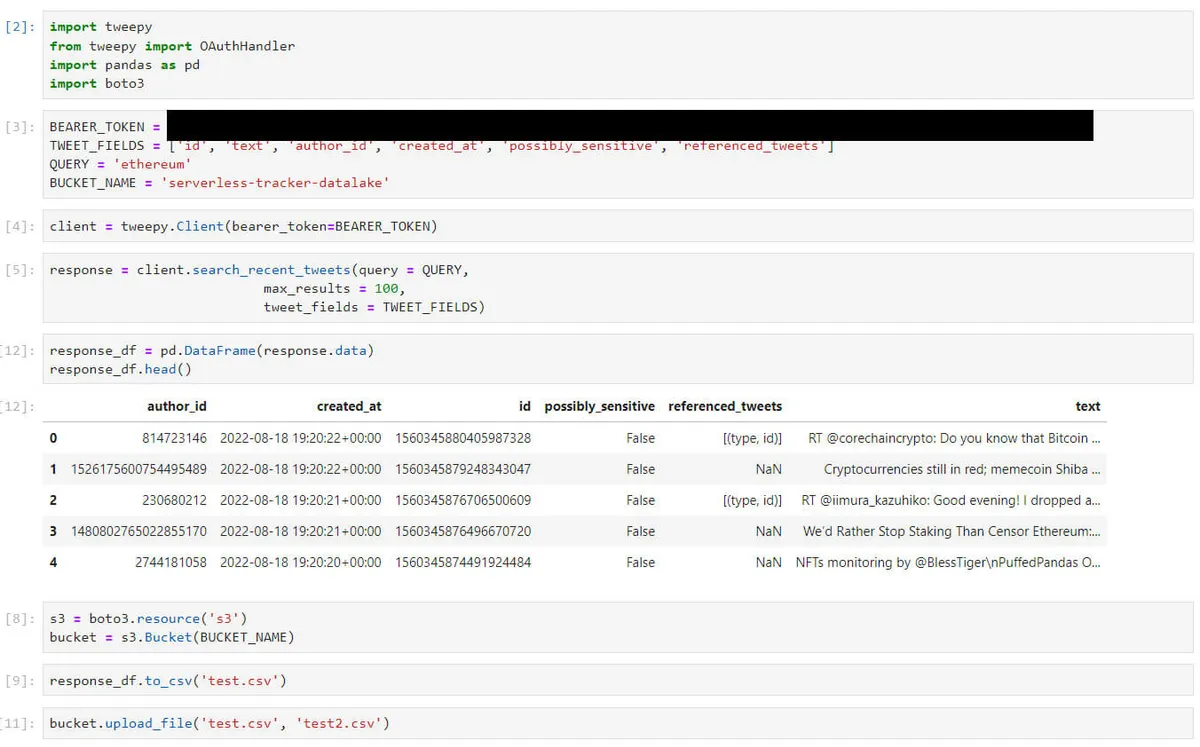Click the tweet text Cryptocurrencies still in red
Viewport: 1200px width, 747px height.
pyautogui.click(x=963, y=469)
